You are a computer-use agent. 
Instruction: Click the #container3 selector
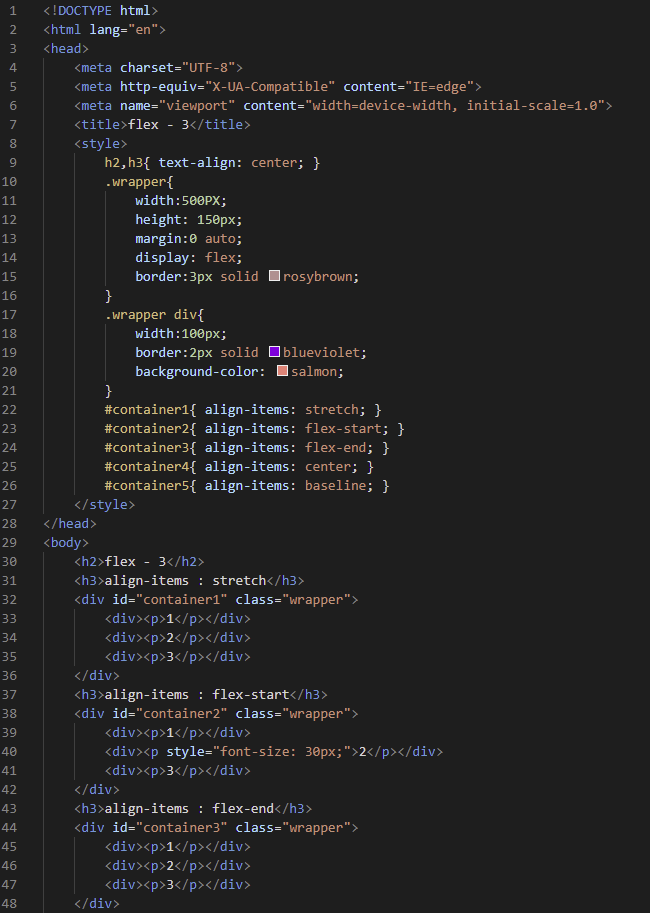click(x=147, y=447)
